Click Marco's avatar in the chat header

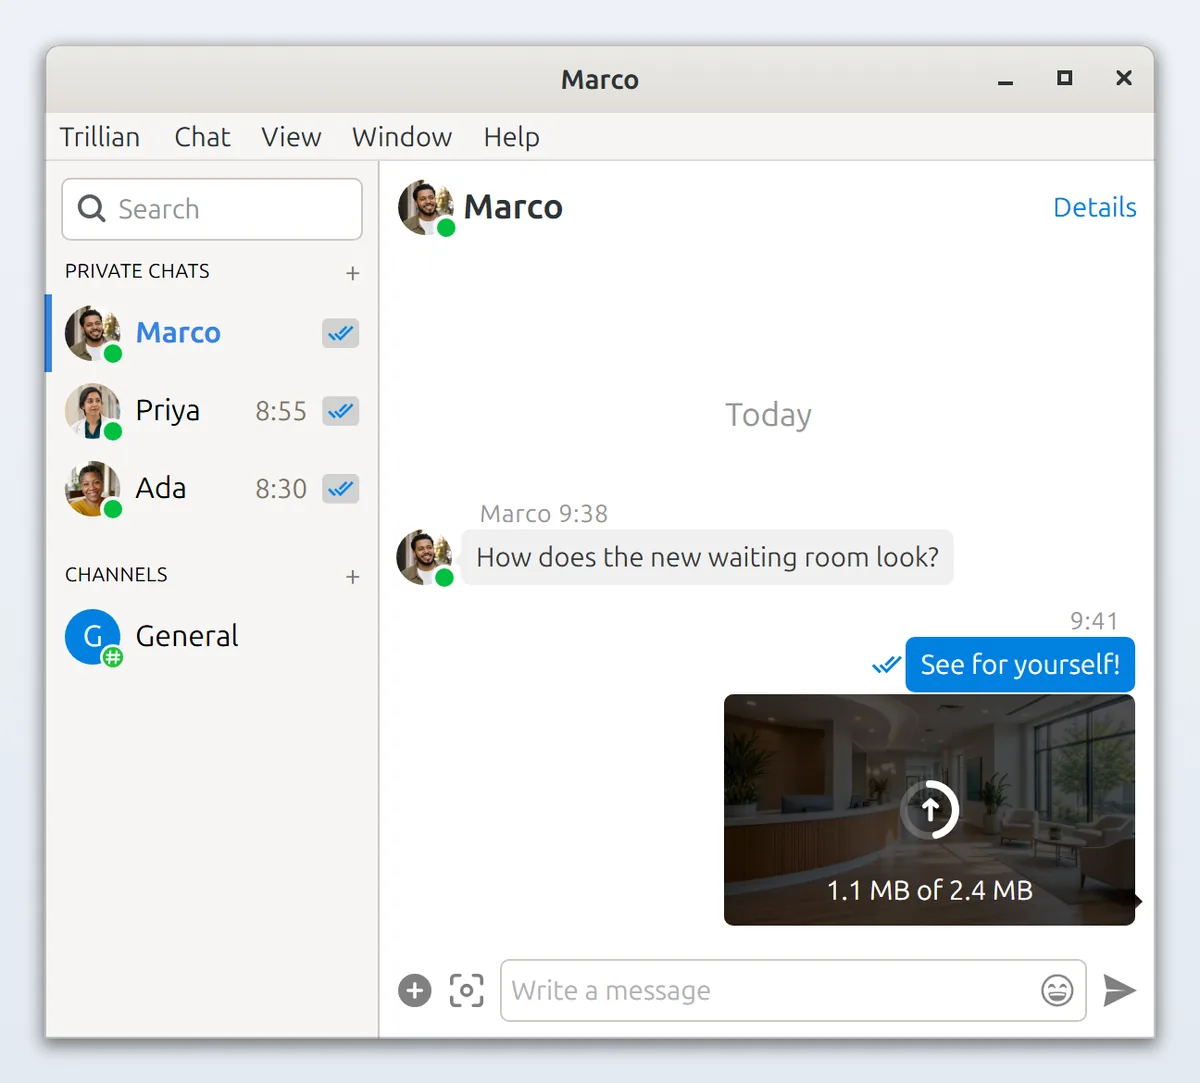click(x=427, y=207)
